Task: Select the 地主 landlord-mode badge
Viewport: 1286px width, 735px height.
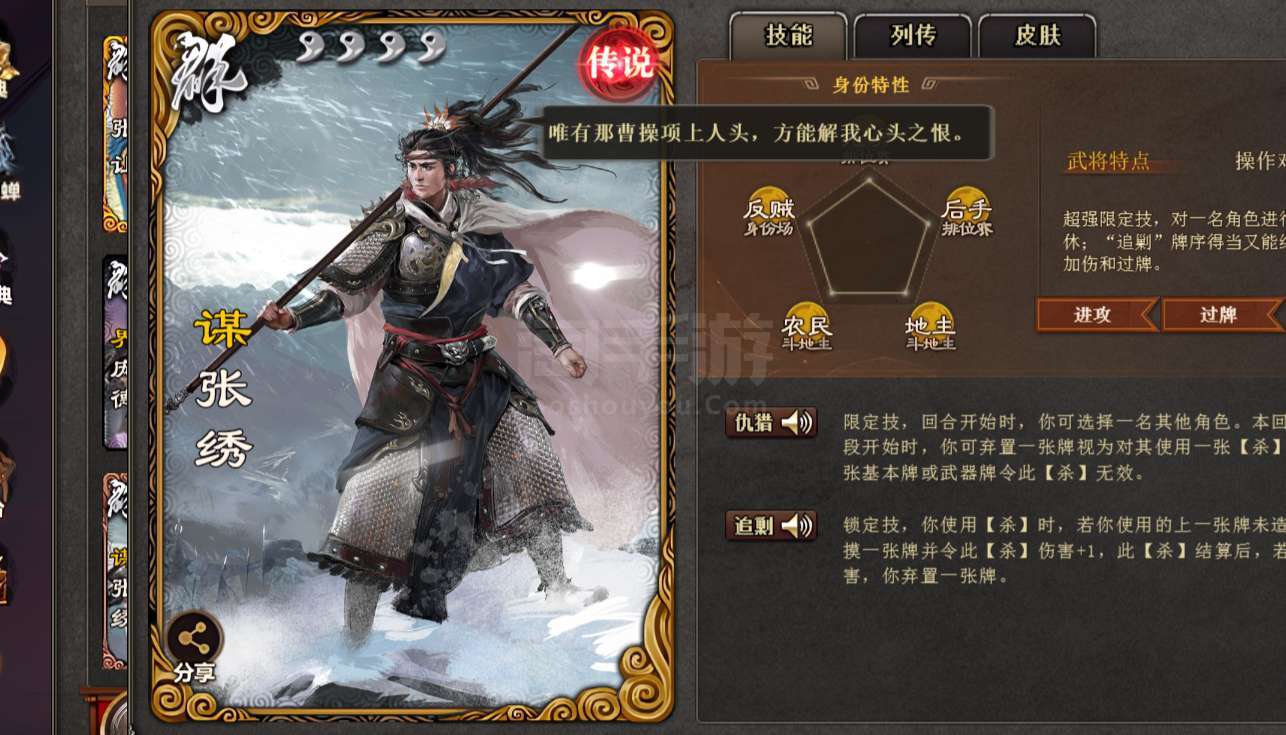Action: click(x=930, y=327)
